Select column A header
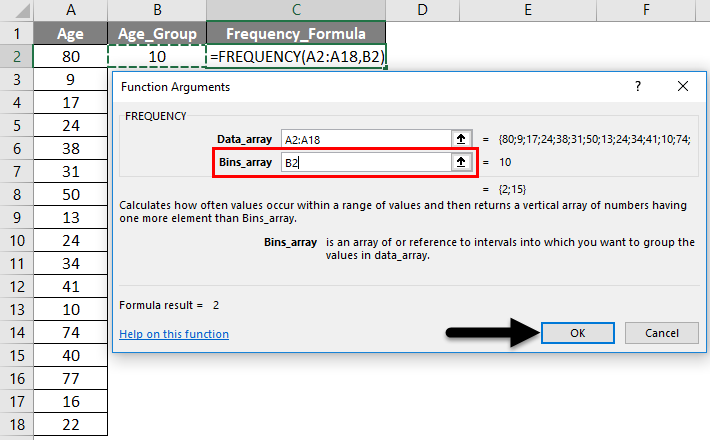 pyautogui.click(x=71, y=10)
